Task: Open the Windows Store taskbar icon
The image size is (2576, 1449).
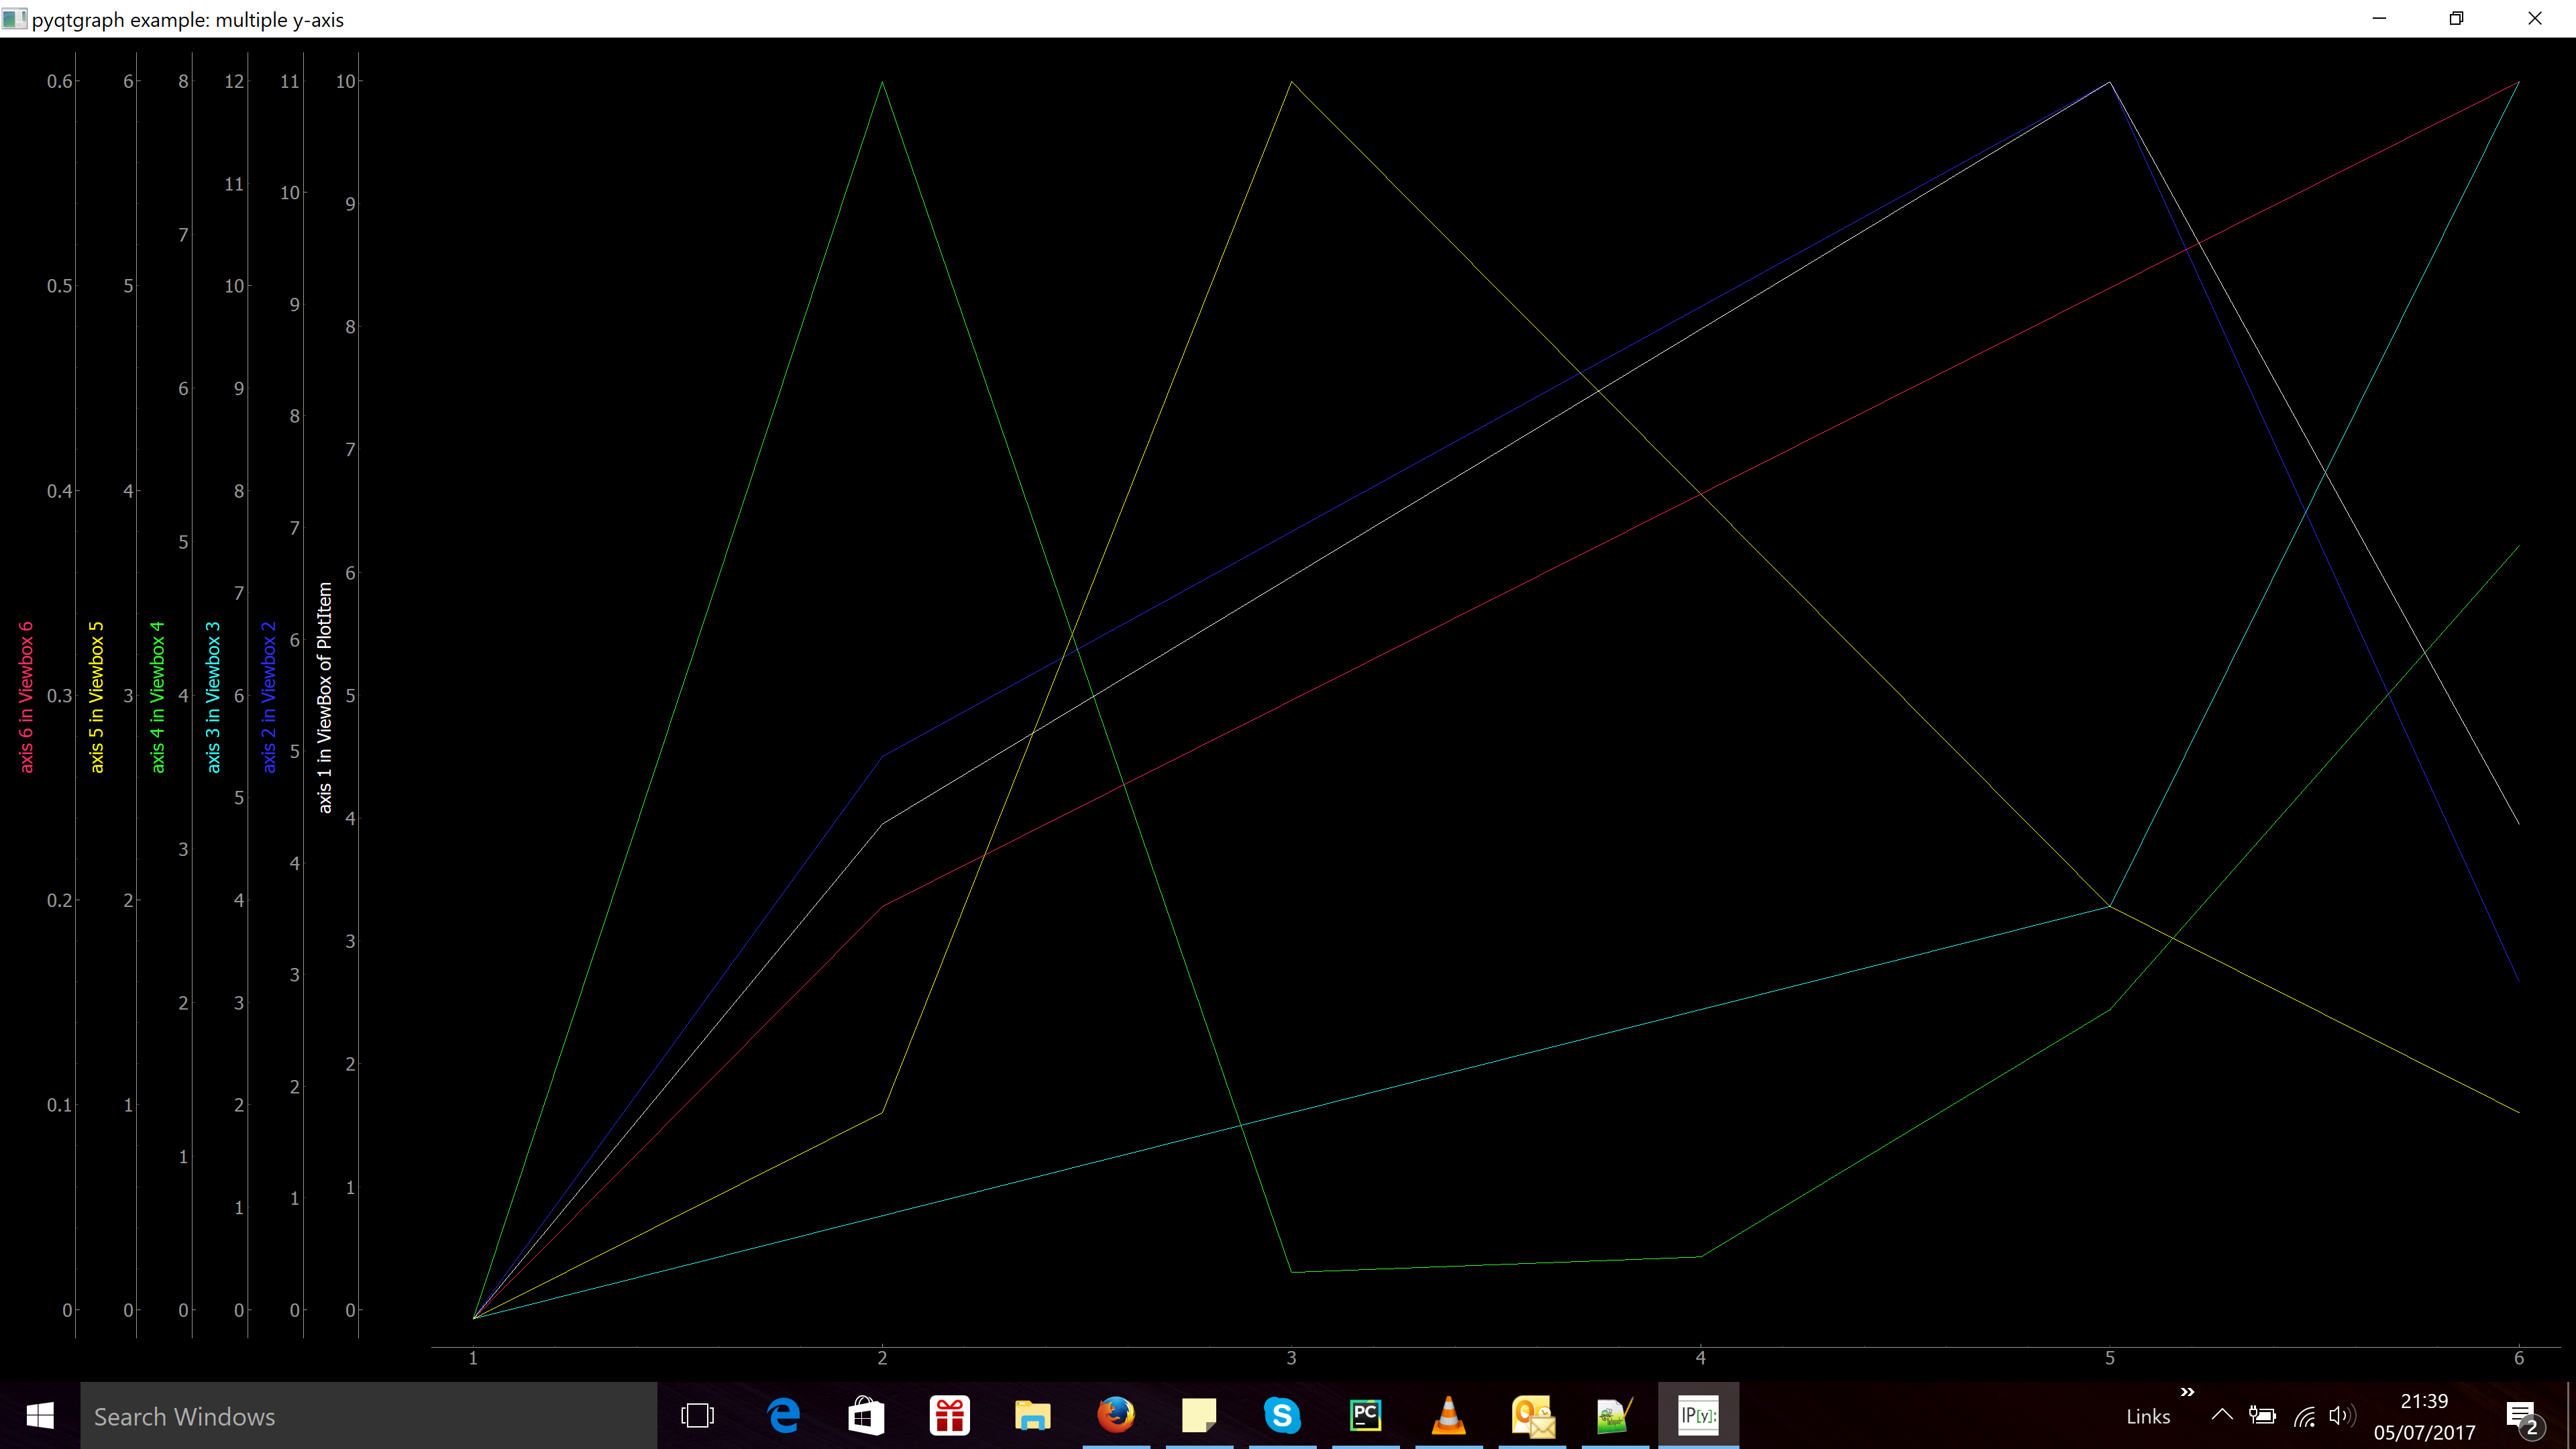Action: point(866,1416)
